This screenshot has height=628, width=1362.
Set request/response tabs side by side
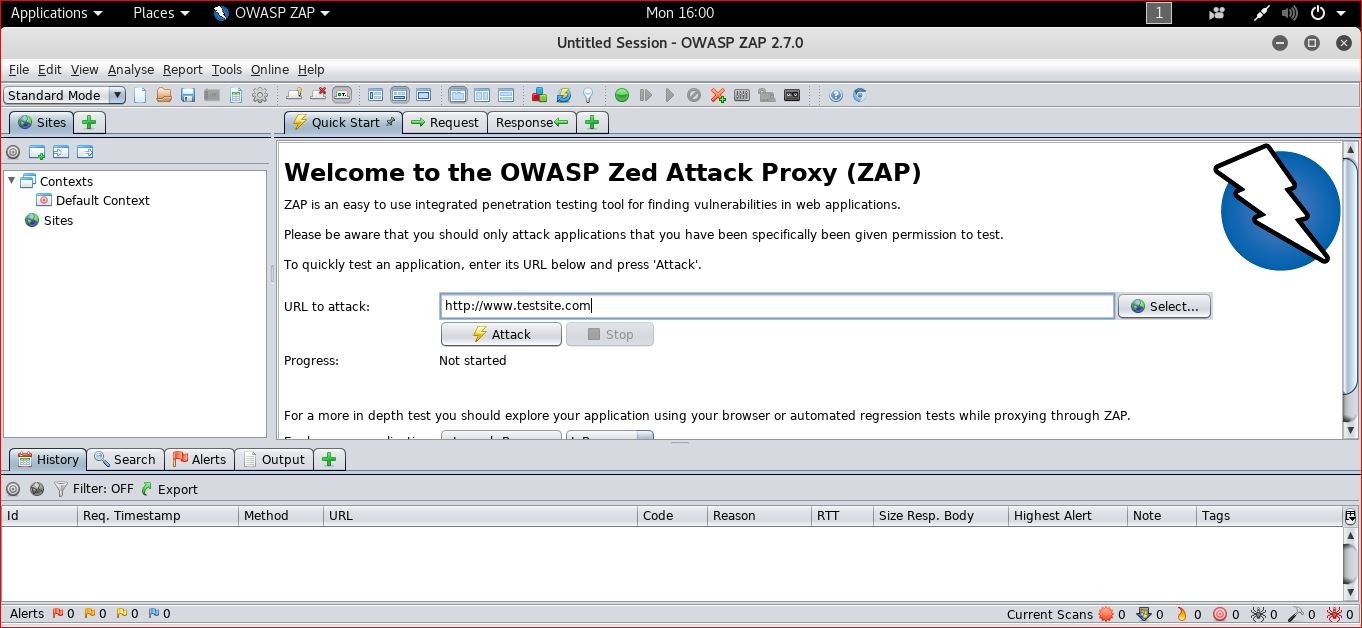(458, 95)
